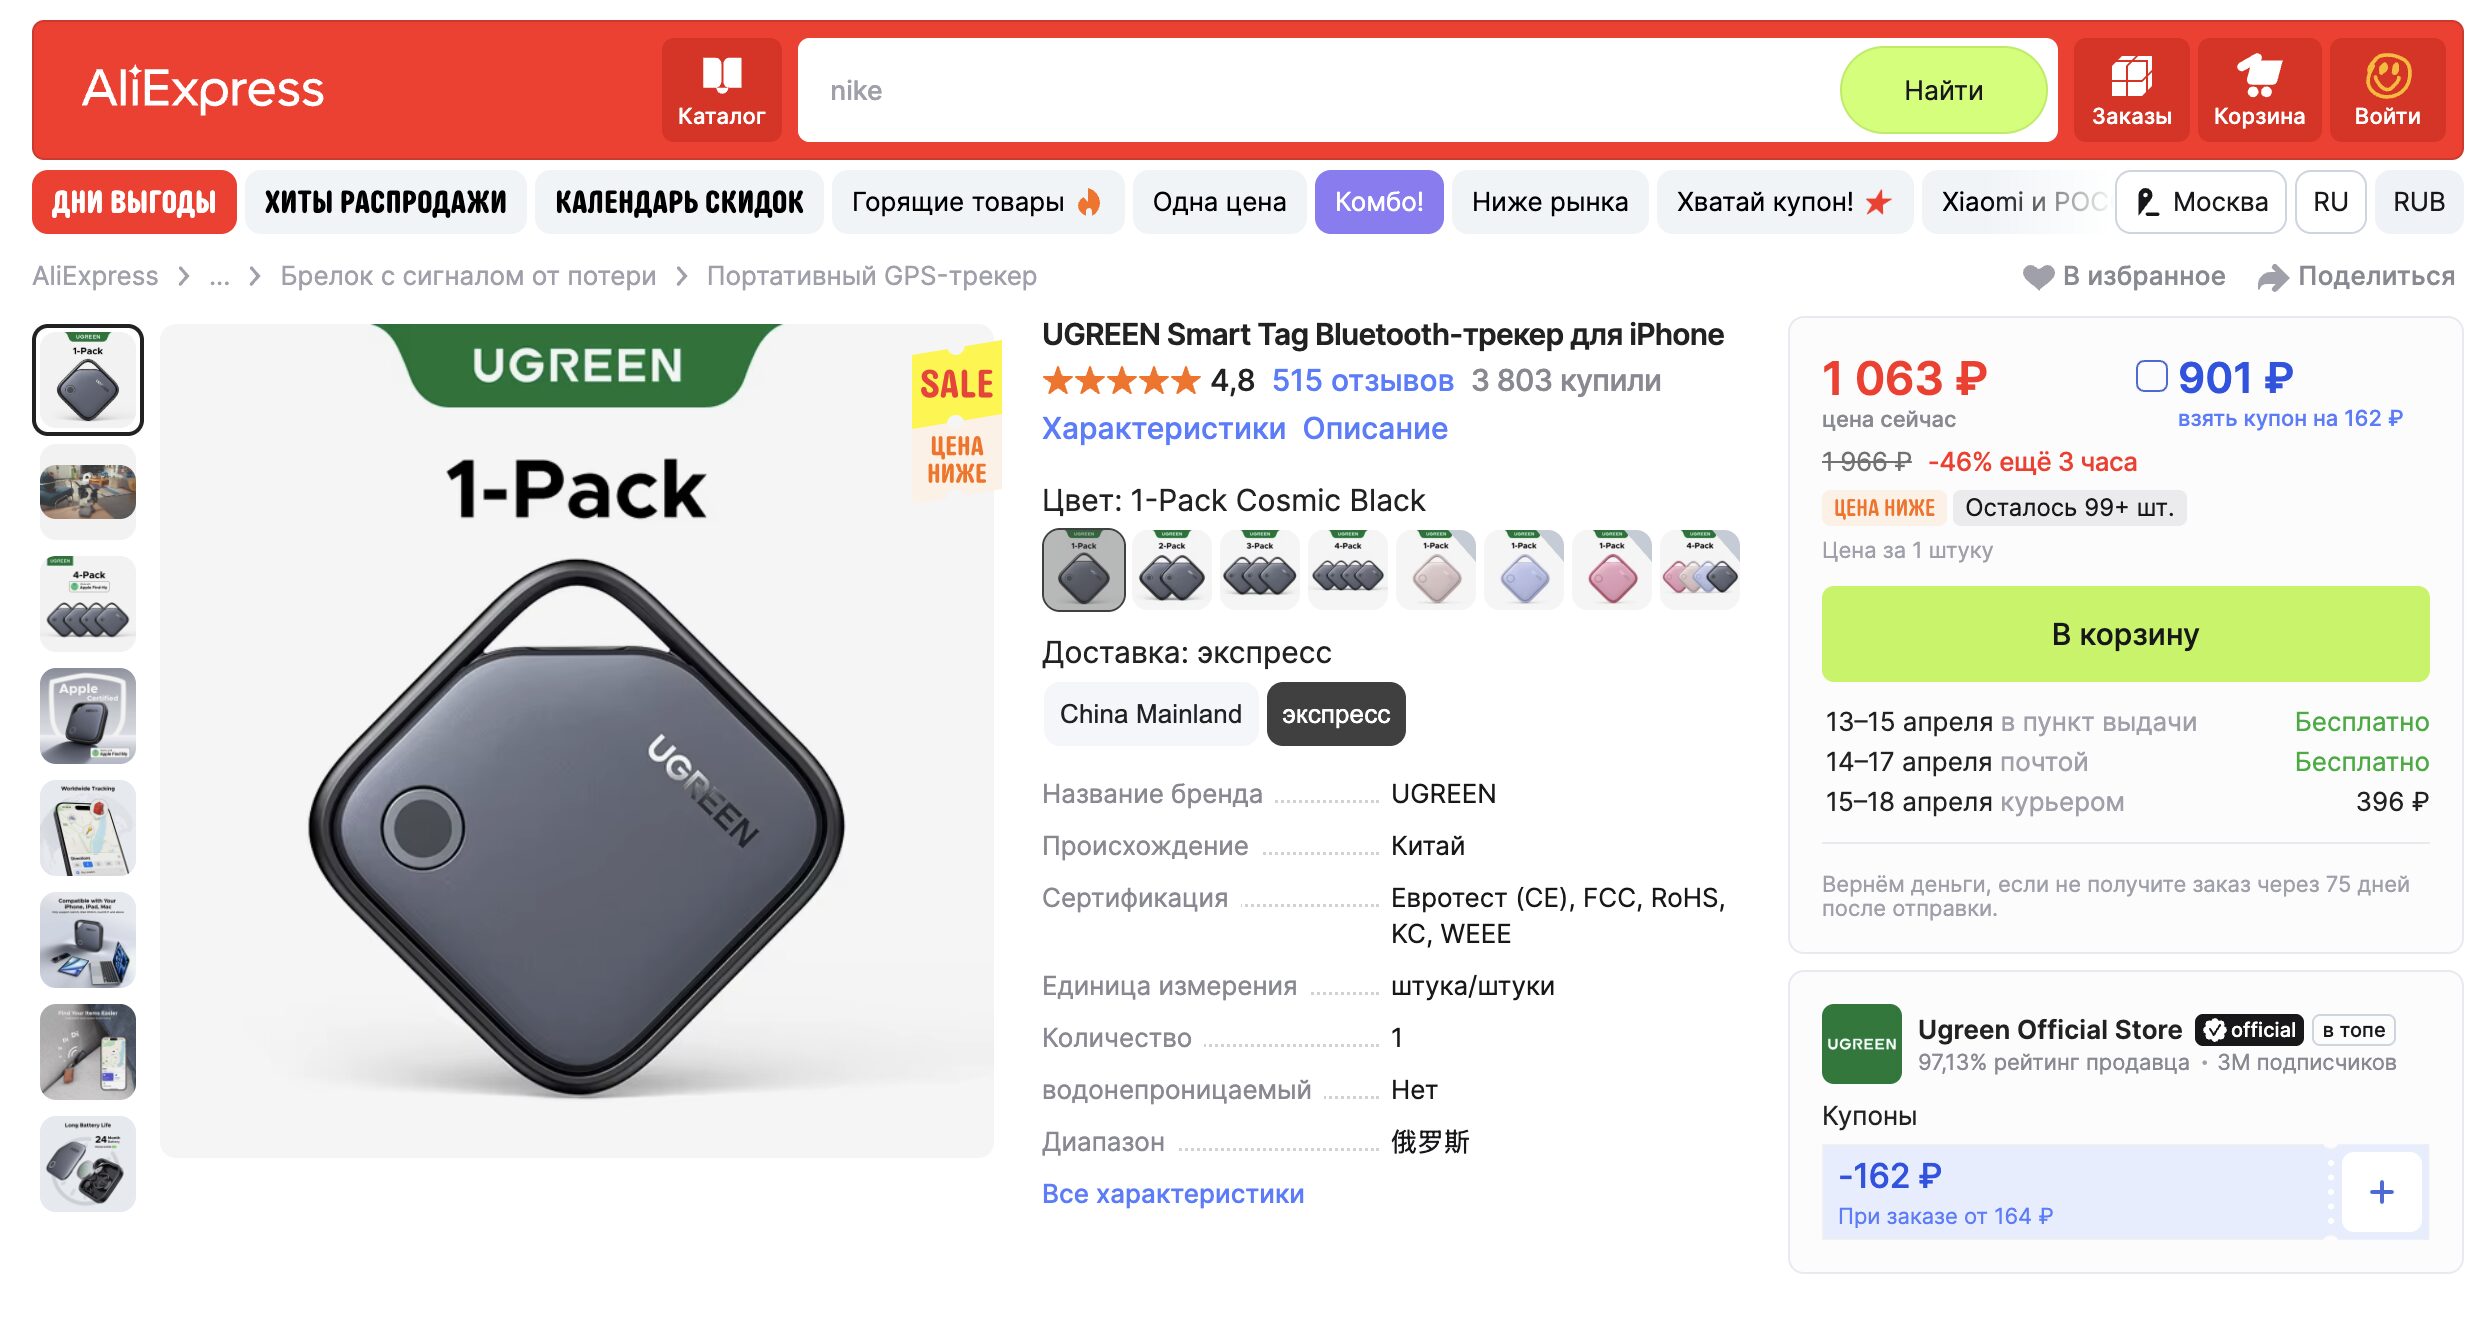Image resolution: width=2490 pixels, height=1334 pixels.
Task: Select the экспресс delivery option
Action: [x=1335, y=714]
